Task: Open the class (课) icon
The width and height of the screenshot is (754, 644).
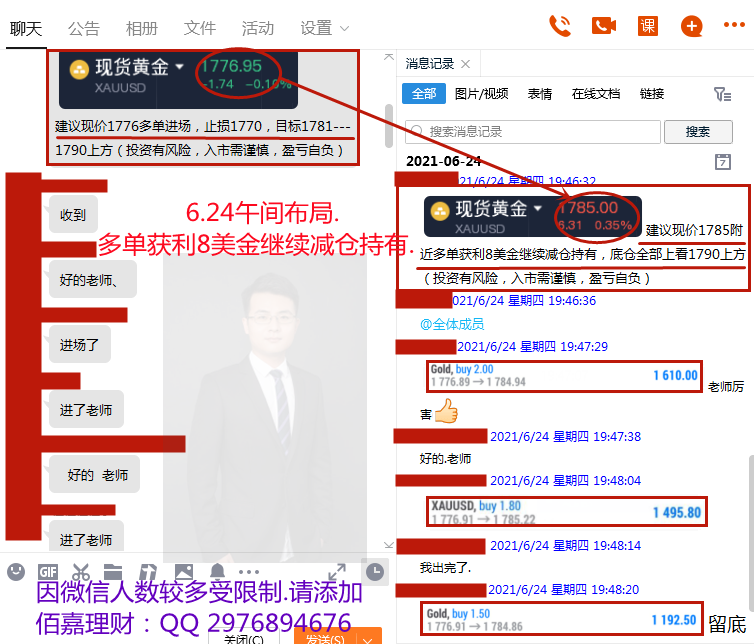Action: [648, 26]
